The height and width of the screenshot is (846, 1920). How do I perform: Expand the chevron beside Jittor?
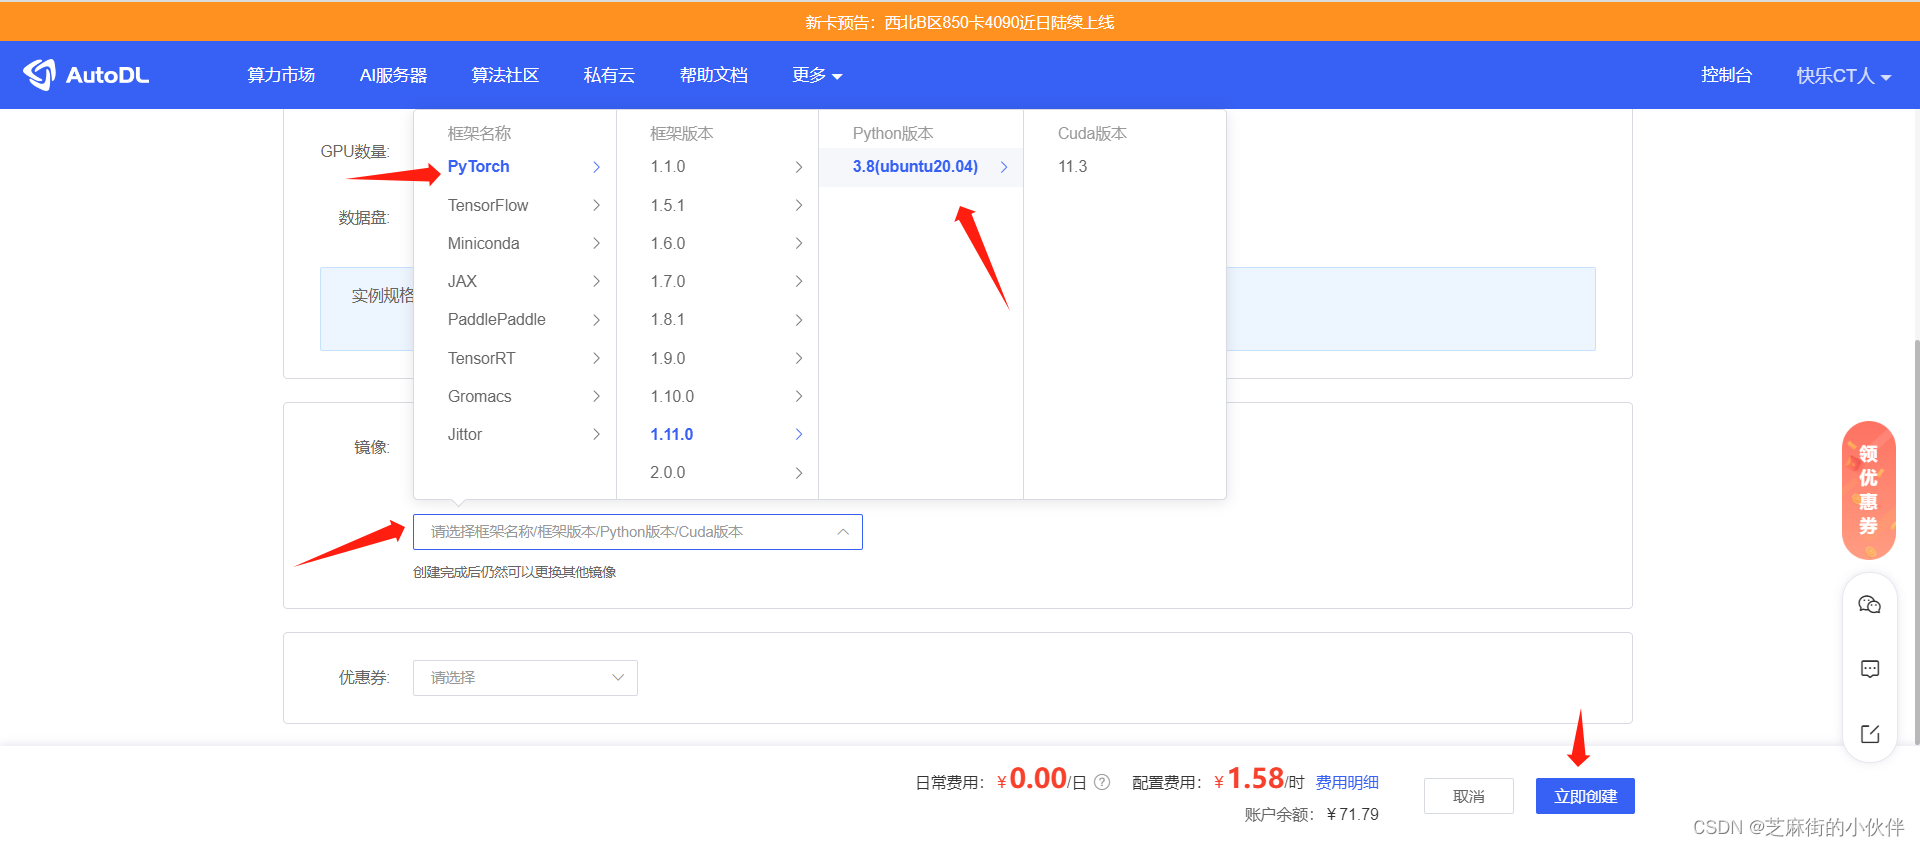(x=596, y=434)
